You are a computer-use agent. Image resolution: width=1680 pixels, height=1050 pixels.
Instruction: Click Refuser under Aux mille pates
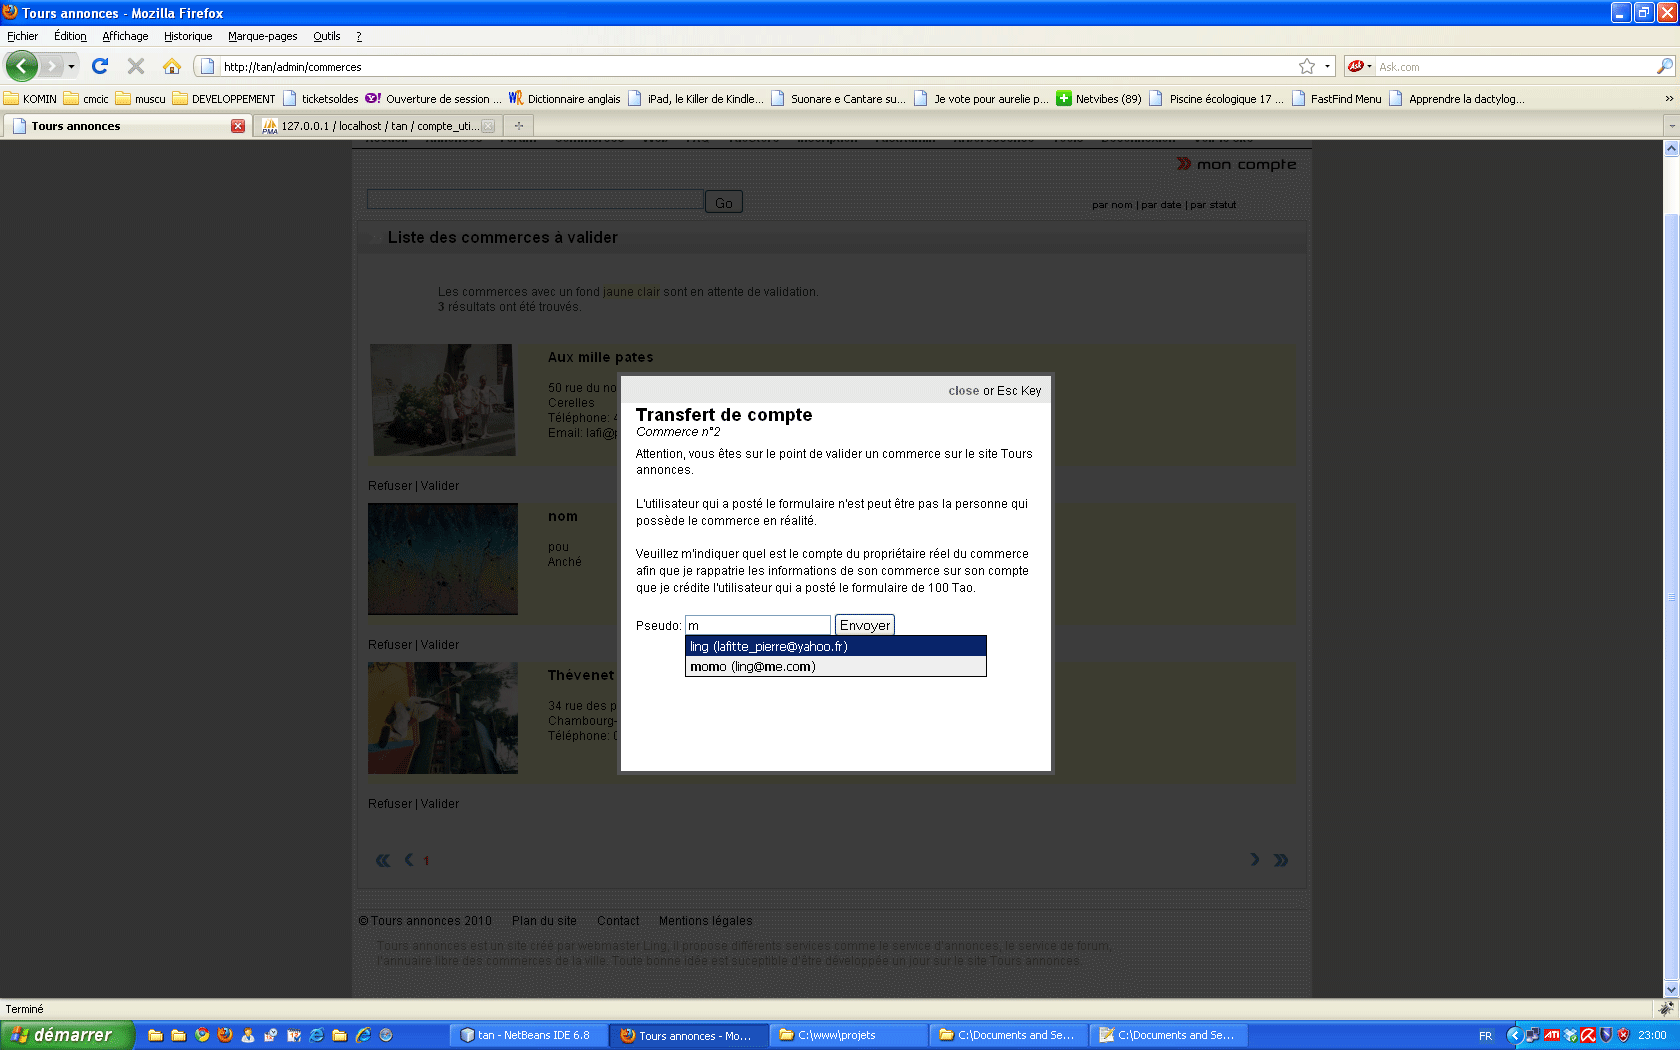point(390,486)
